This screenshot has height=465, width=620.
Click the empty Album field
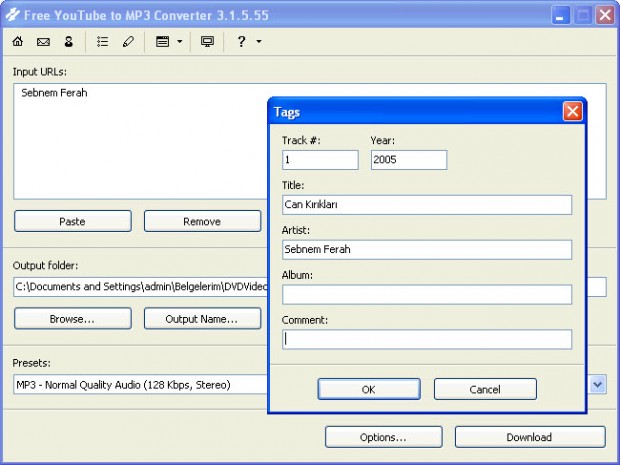427,295
